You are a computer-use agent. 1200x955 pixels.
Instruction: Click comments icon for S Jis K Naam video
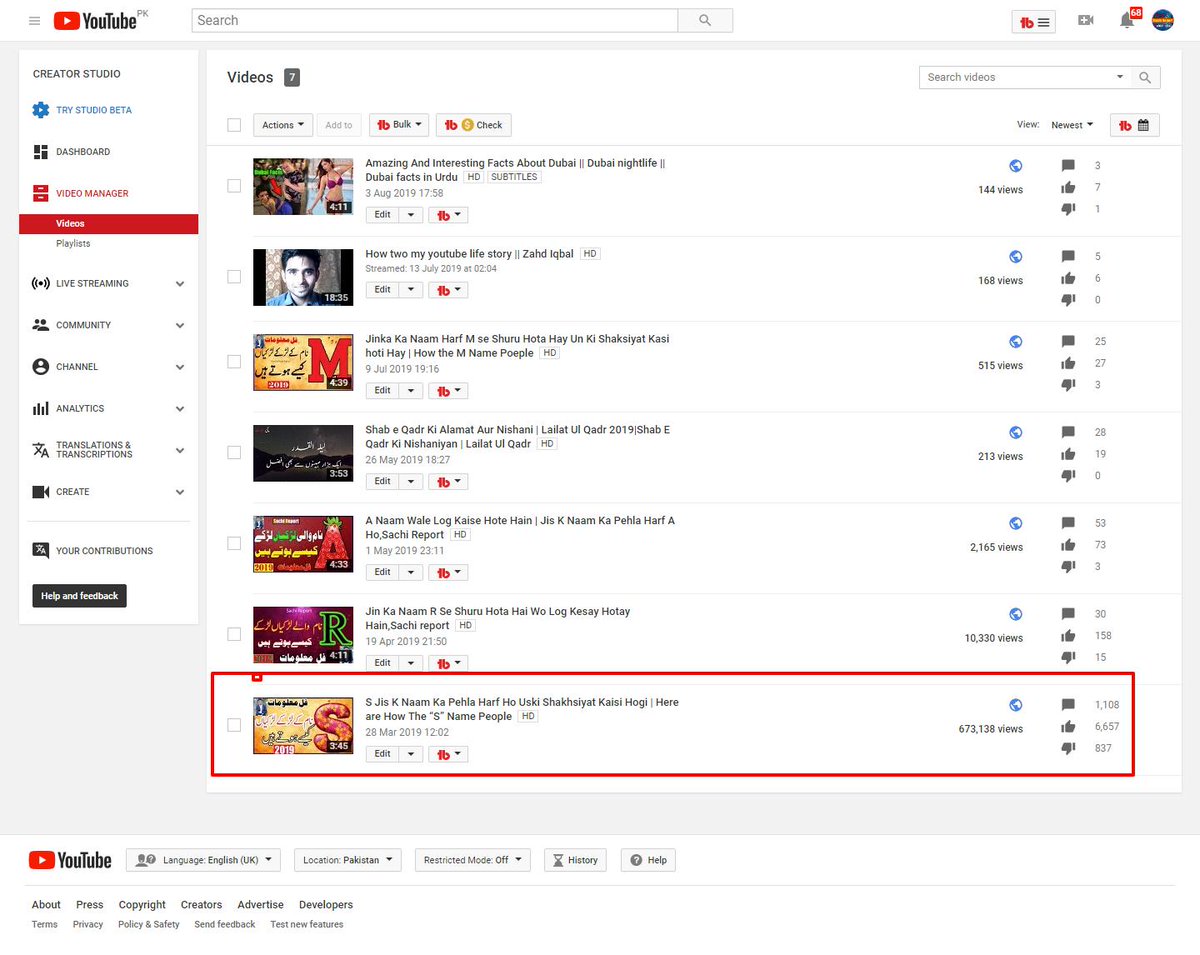click(1068, 705)
